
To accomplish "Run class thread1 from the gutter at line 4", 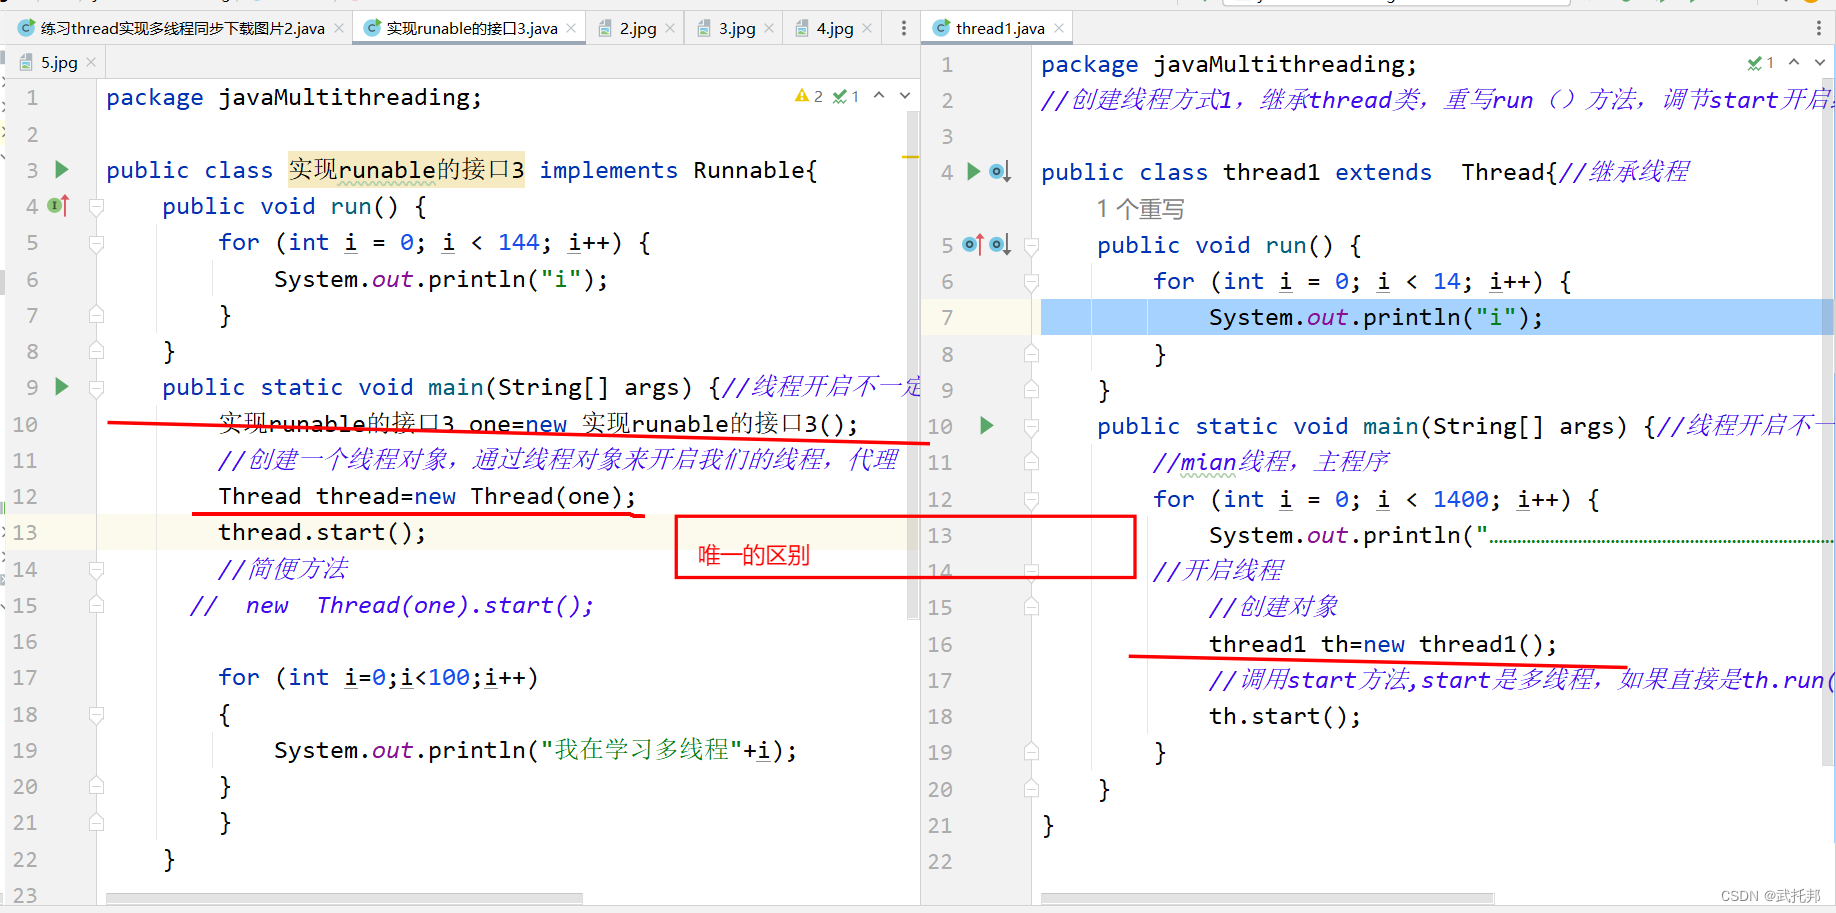I will coord(974,172).
